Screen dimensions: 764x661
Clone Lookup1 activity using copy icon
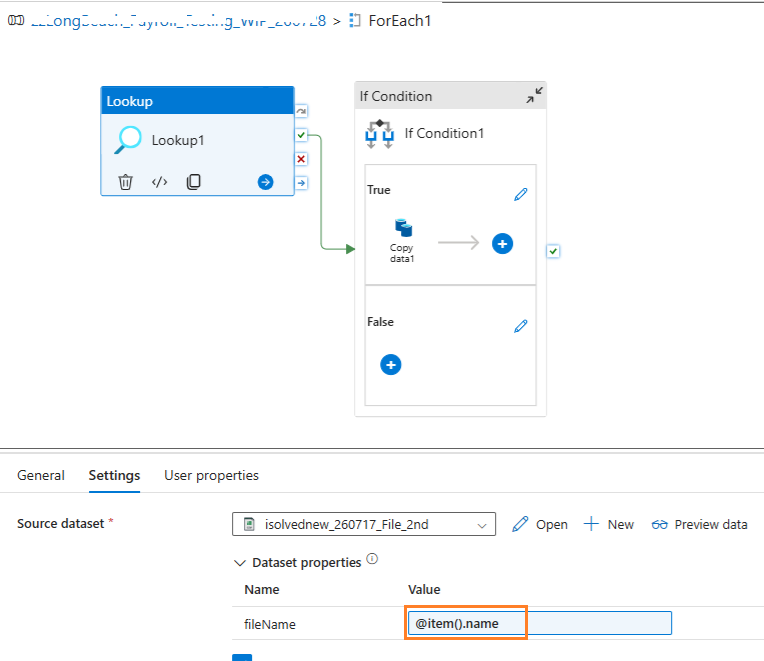tap(193, 182)
